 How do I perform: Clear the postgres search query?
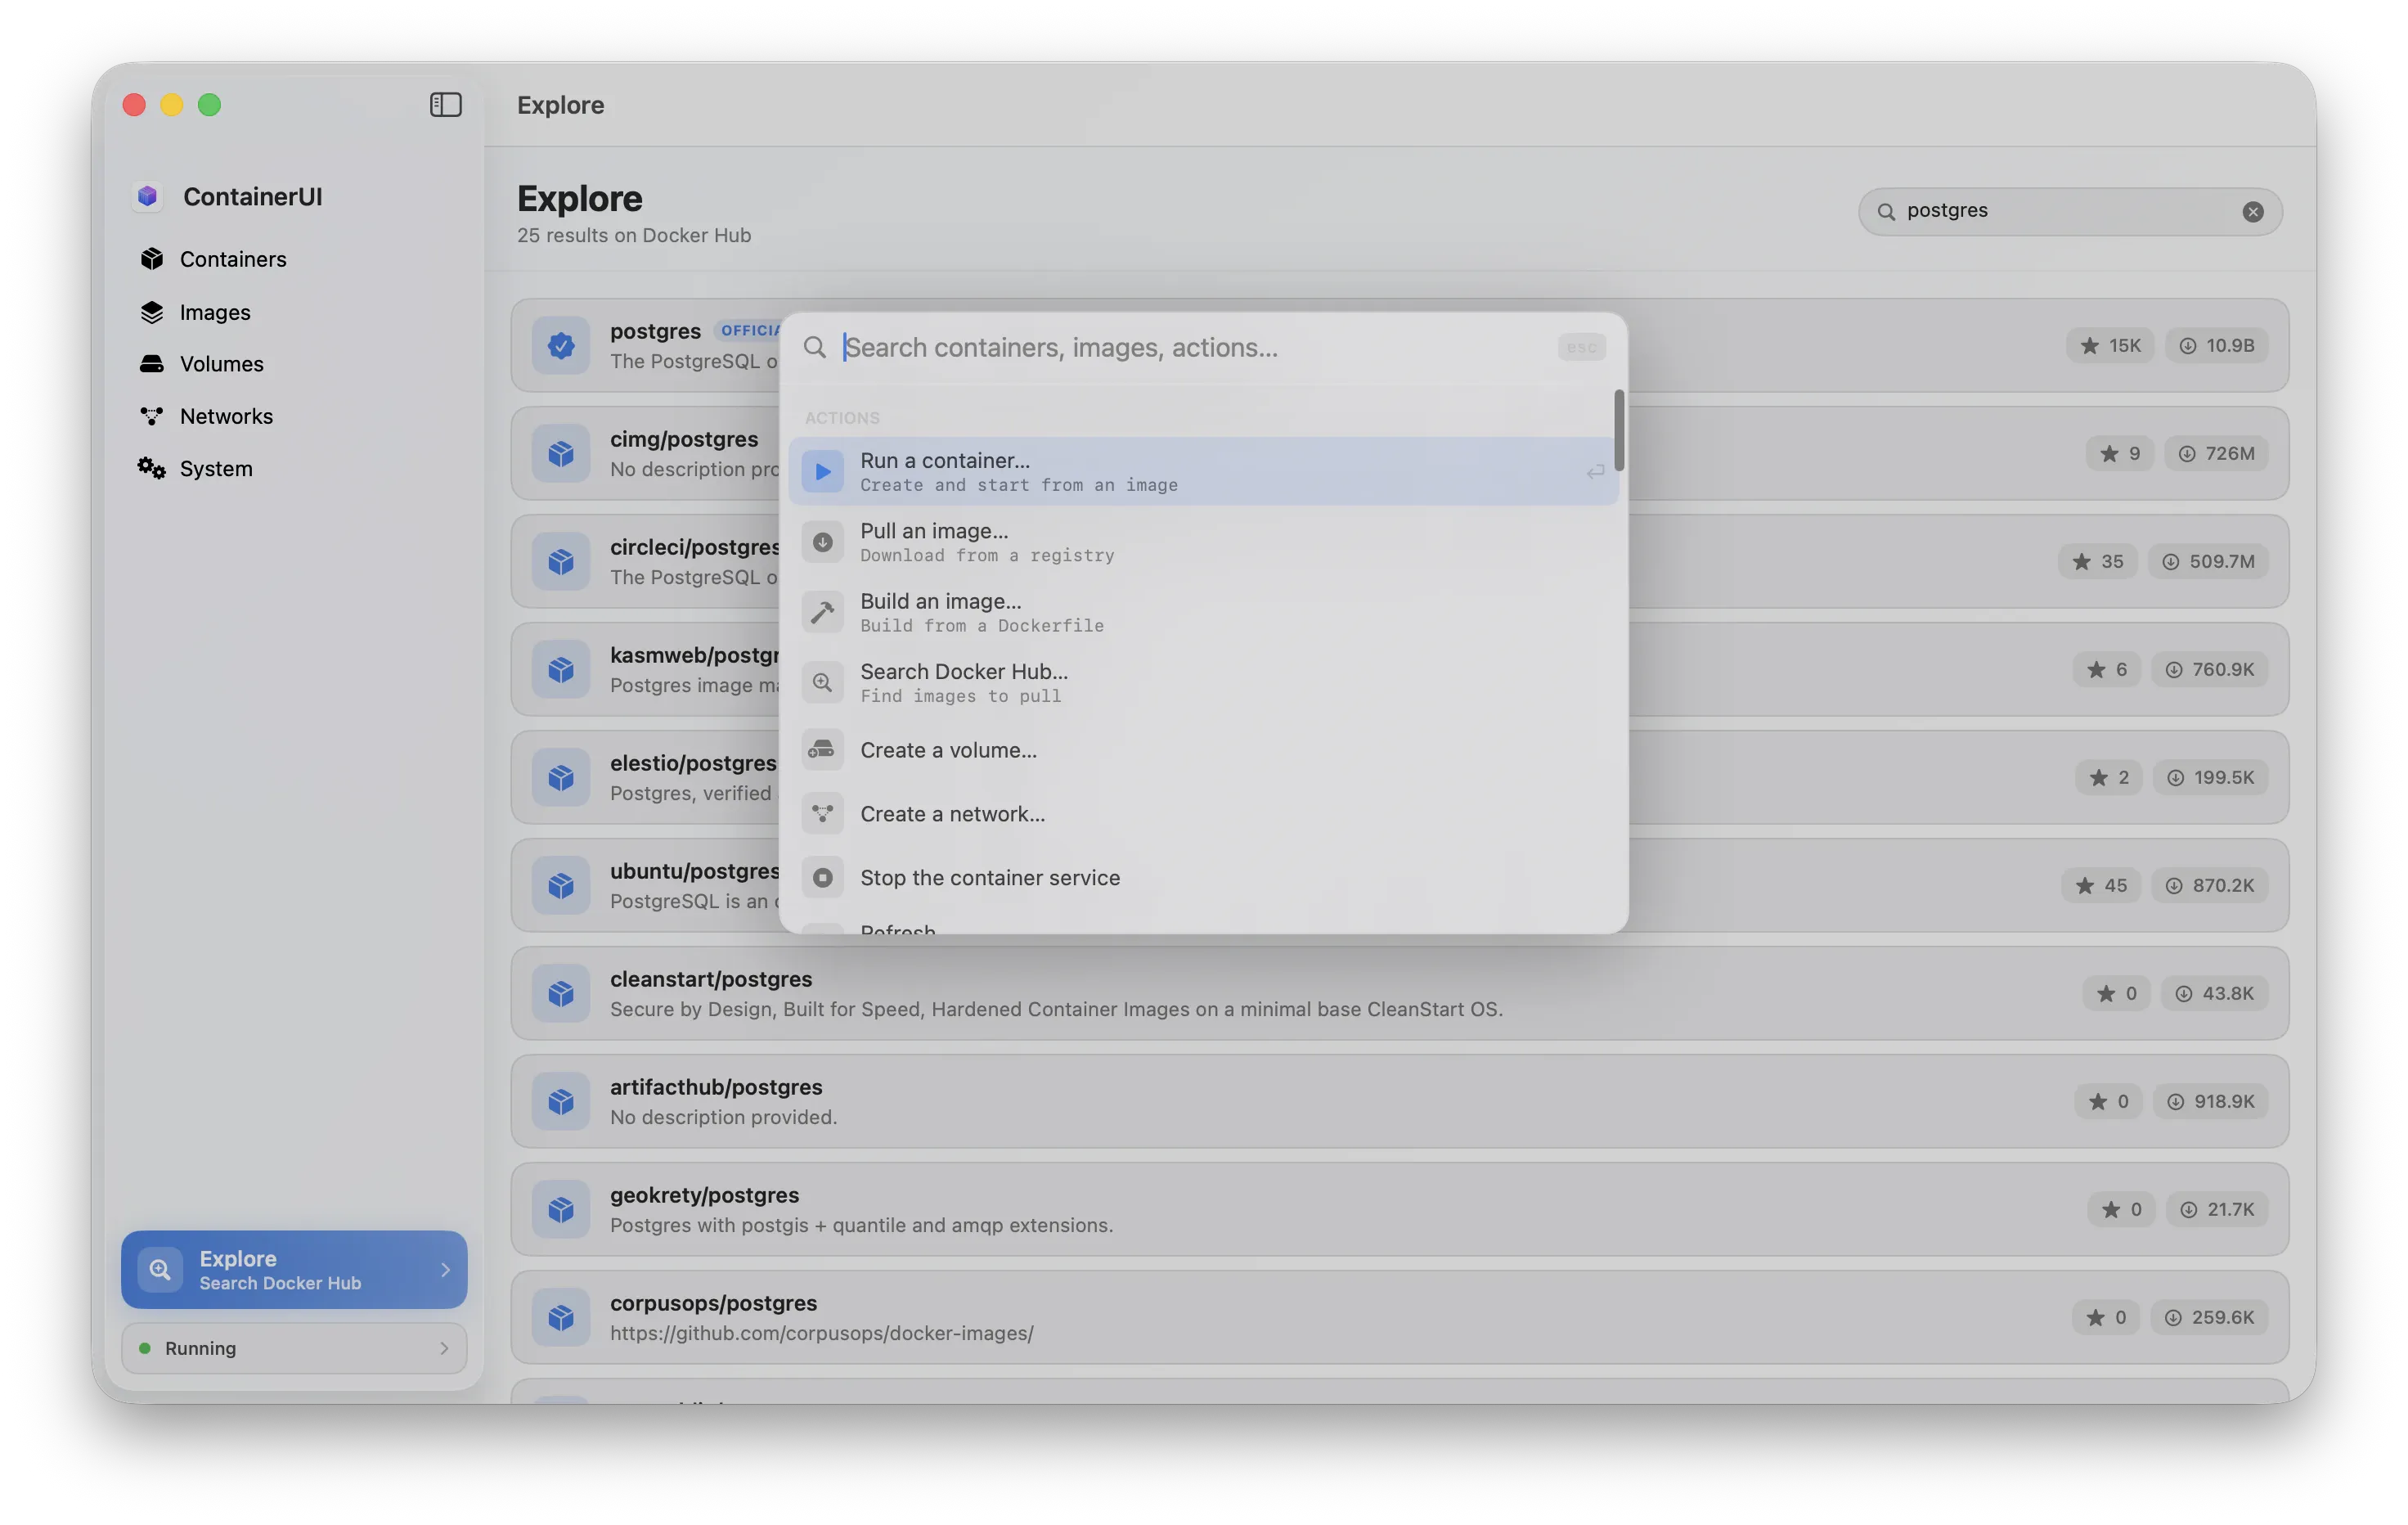click(2253, 211)
